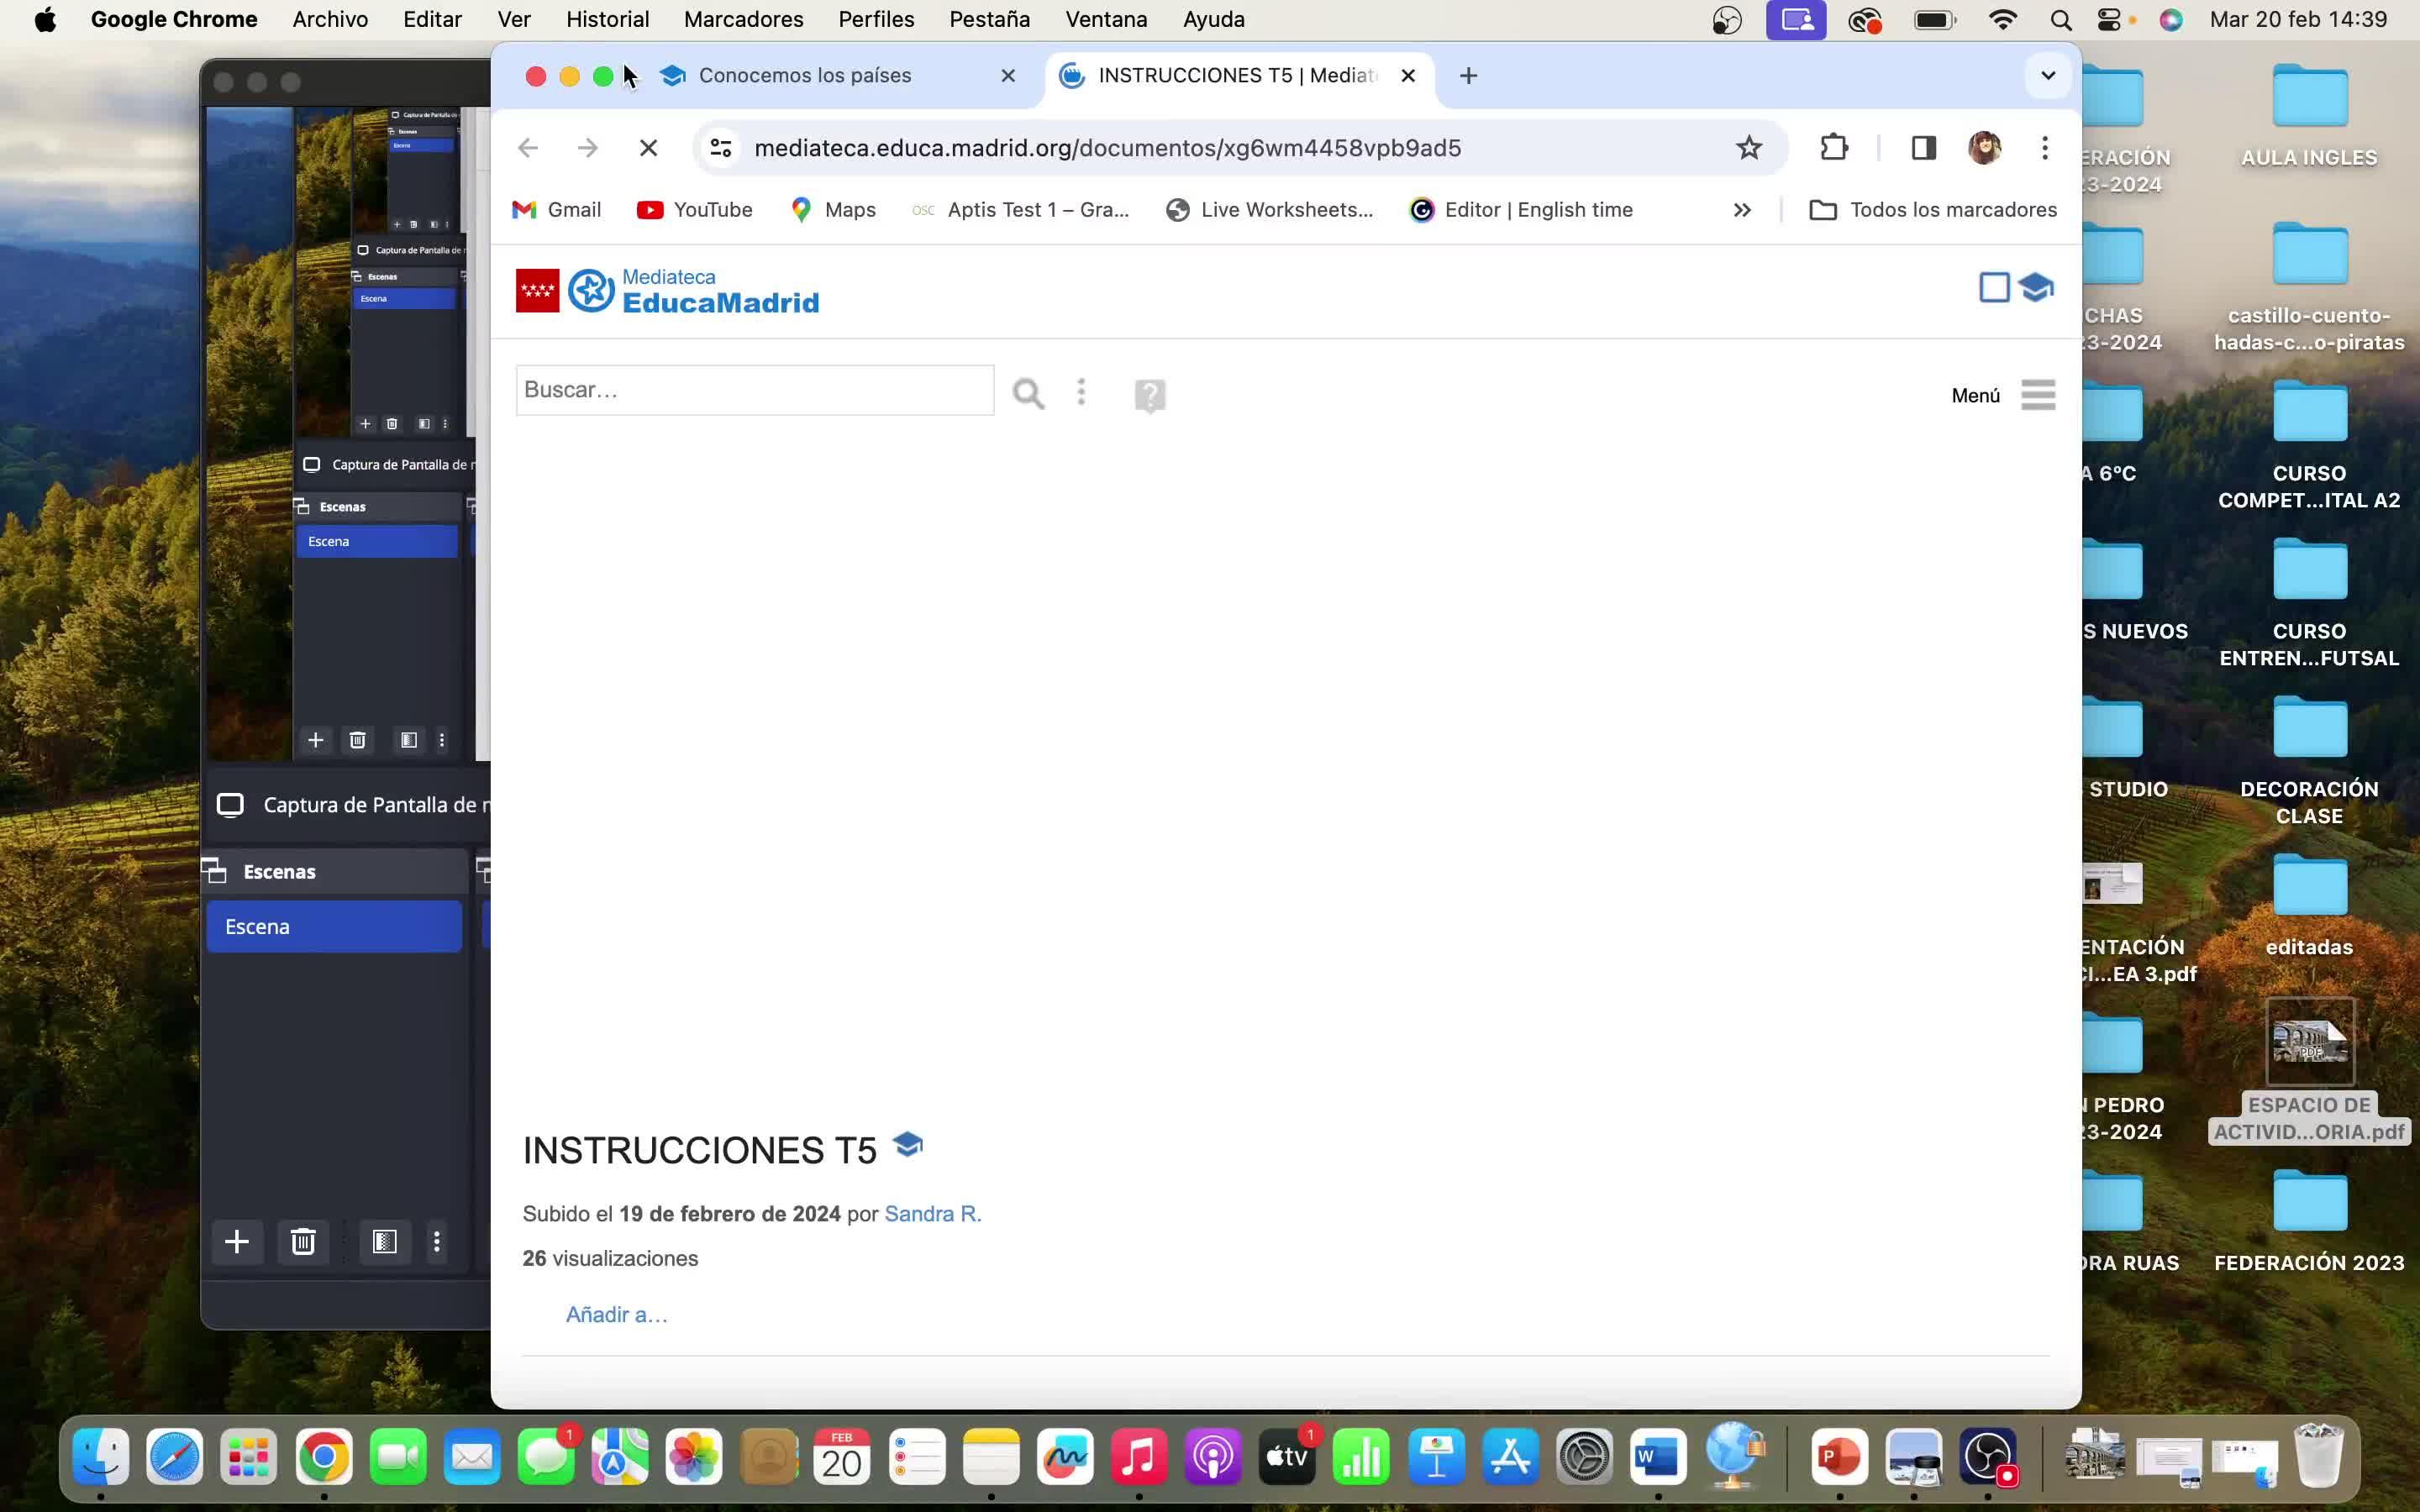Click the Sandra R. author link

point(932,1214)
